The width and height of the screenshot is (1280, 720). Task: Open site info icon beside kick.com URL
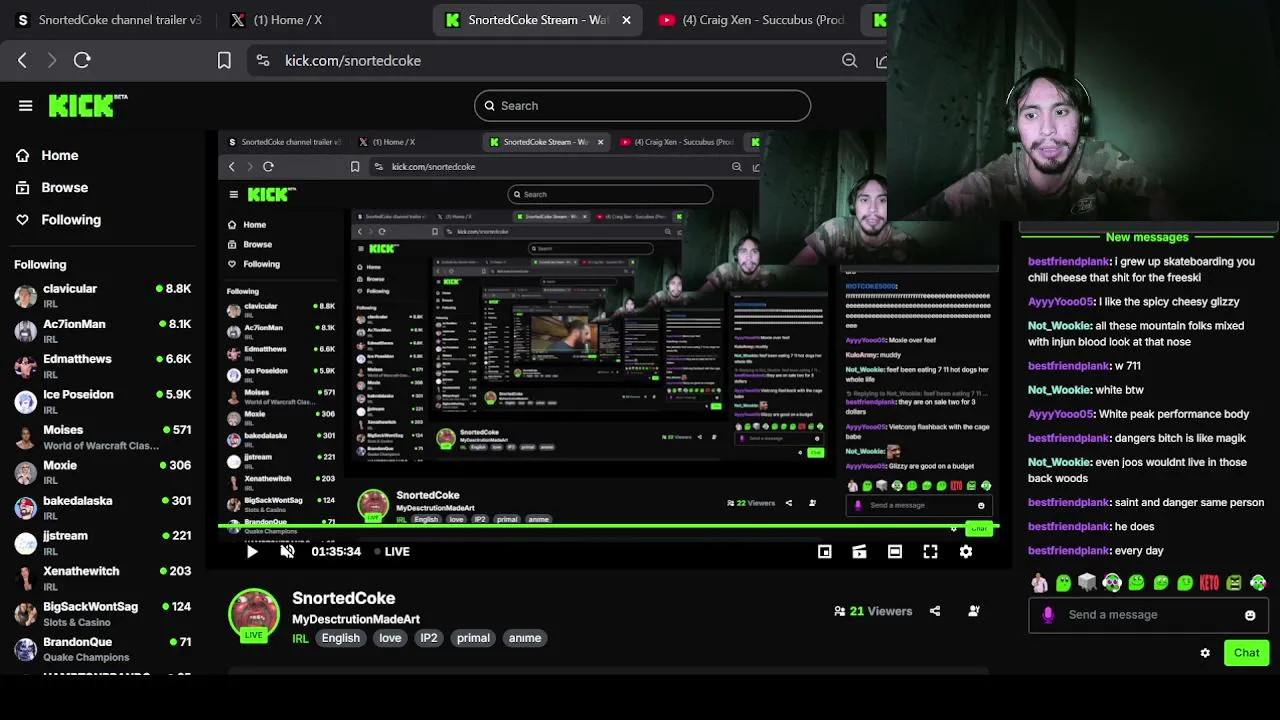coord(262,60)
